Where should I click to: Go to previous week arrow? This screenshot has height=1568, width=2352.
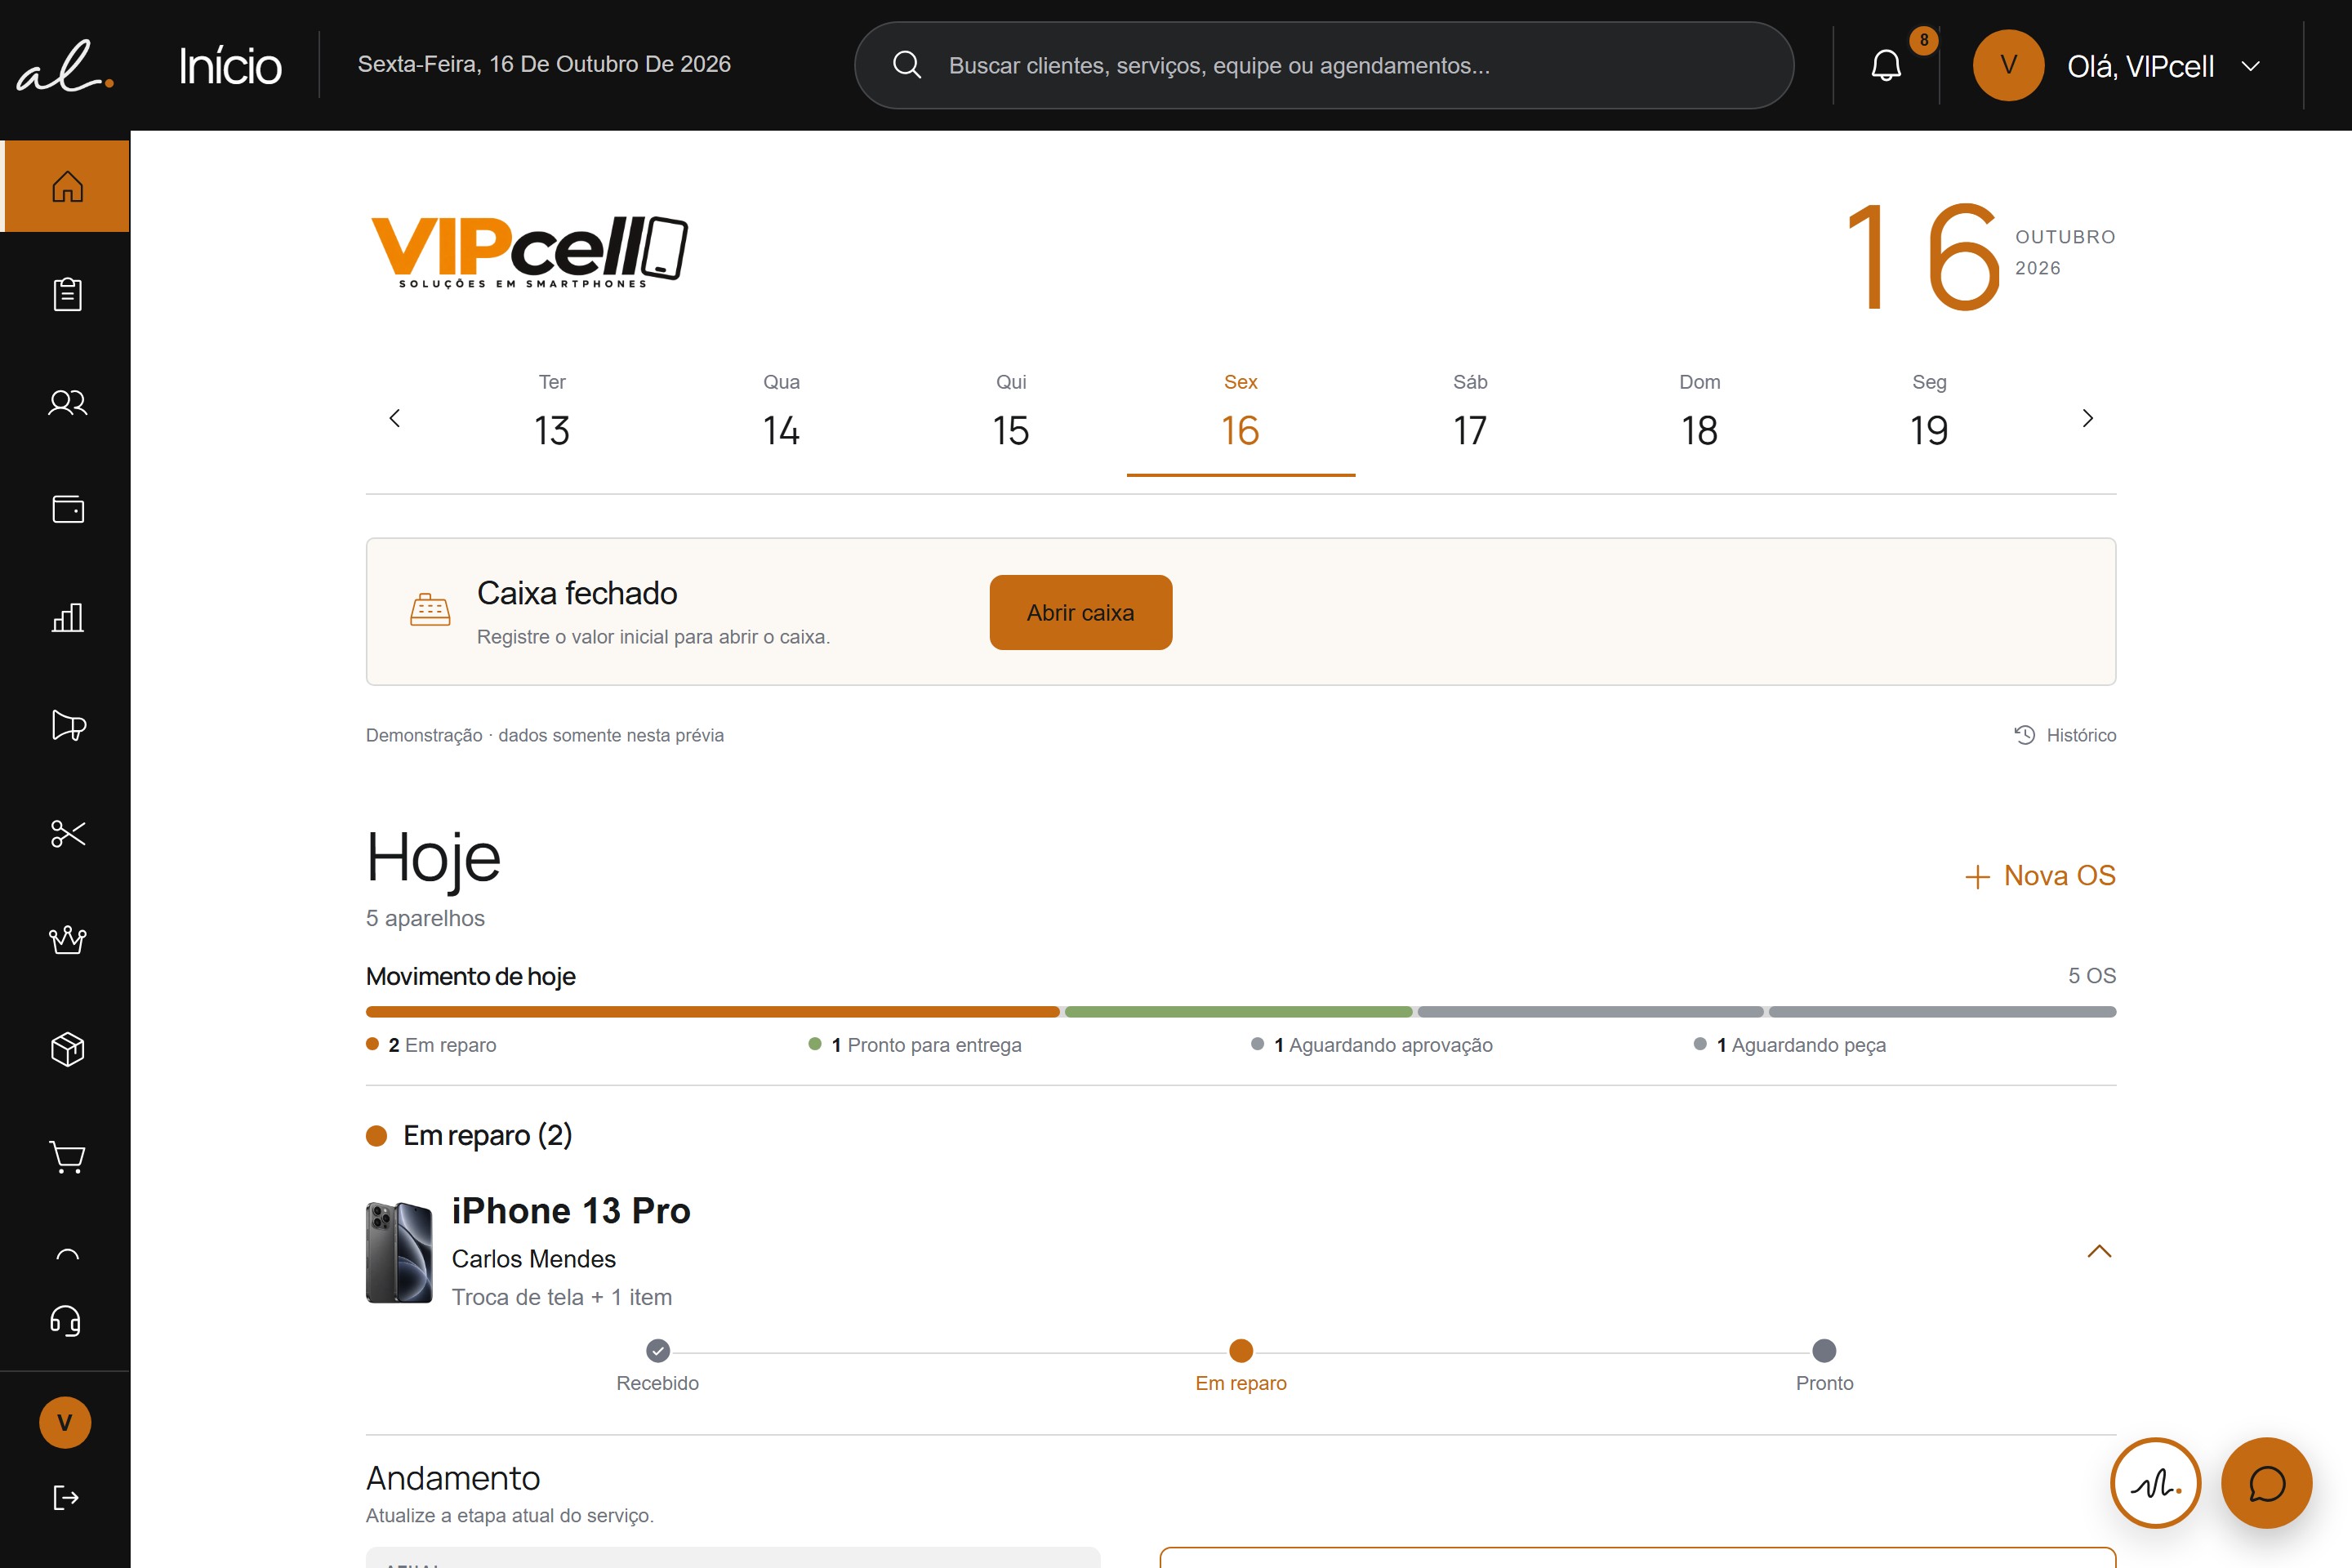point(395,418)
